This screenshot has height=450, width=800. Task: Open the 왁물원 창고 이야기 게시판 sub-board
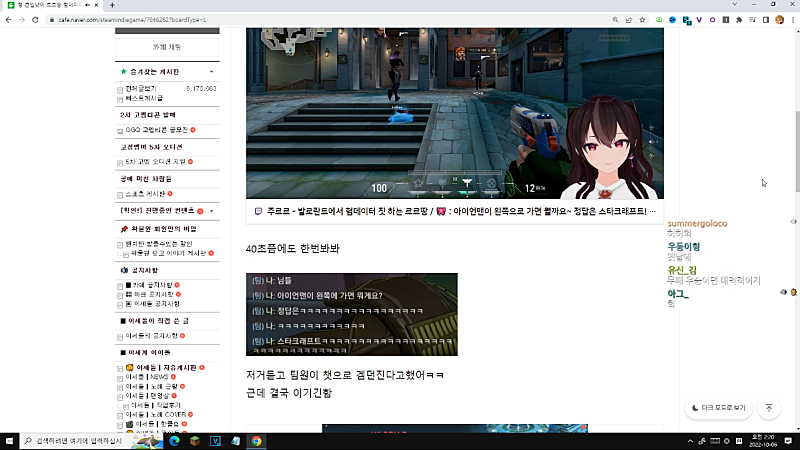coord(169,253)
